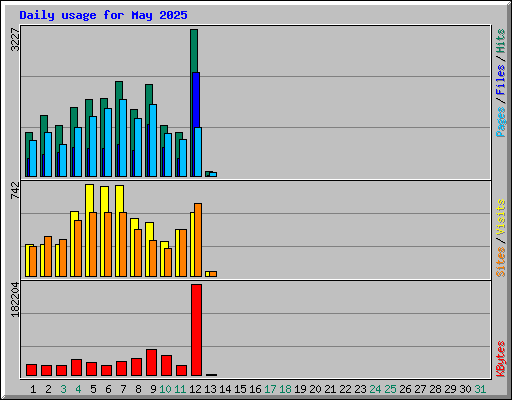Click the 'Sites' legend label
Image resolution: width=512 pixels, height=400 pixels.
[501, 262]
